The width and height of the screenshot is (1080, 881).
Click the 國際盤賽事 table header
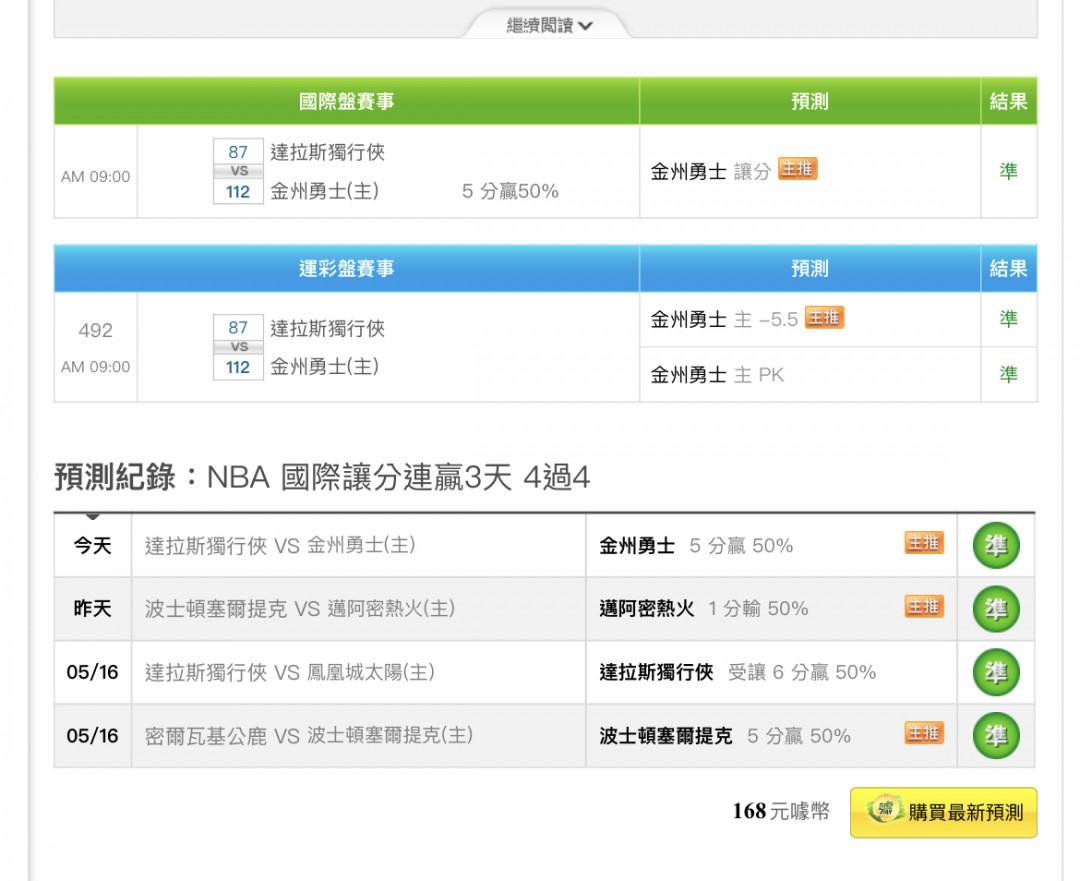tap(346, 101)
